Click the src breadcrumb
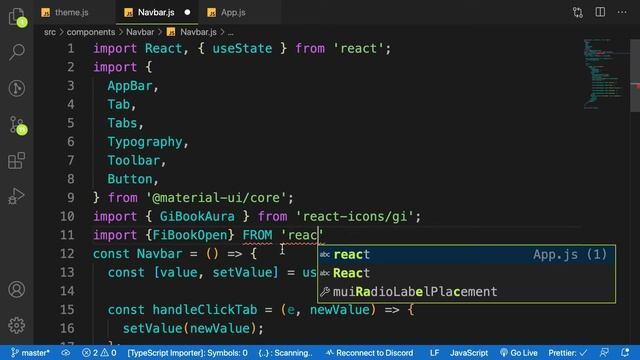Image resolution: width=640 pixels, height=360 pixels. tap(50, 32)
